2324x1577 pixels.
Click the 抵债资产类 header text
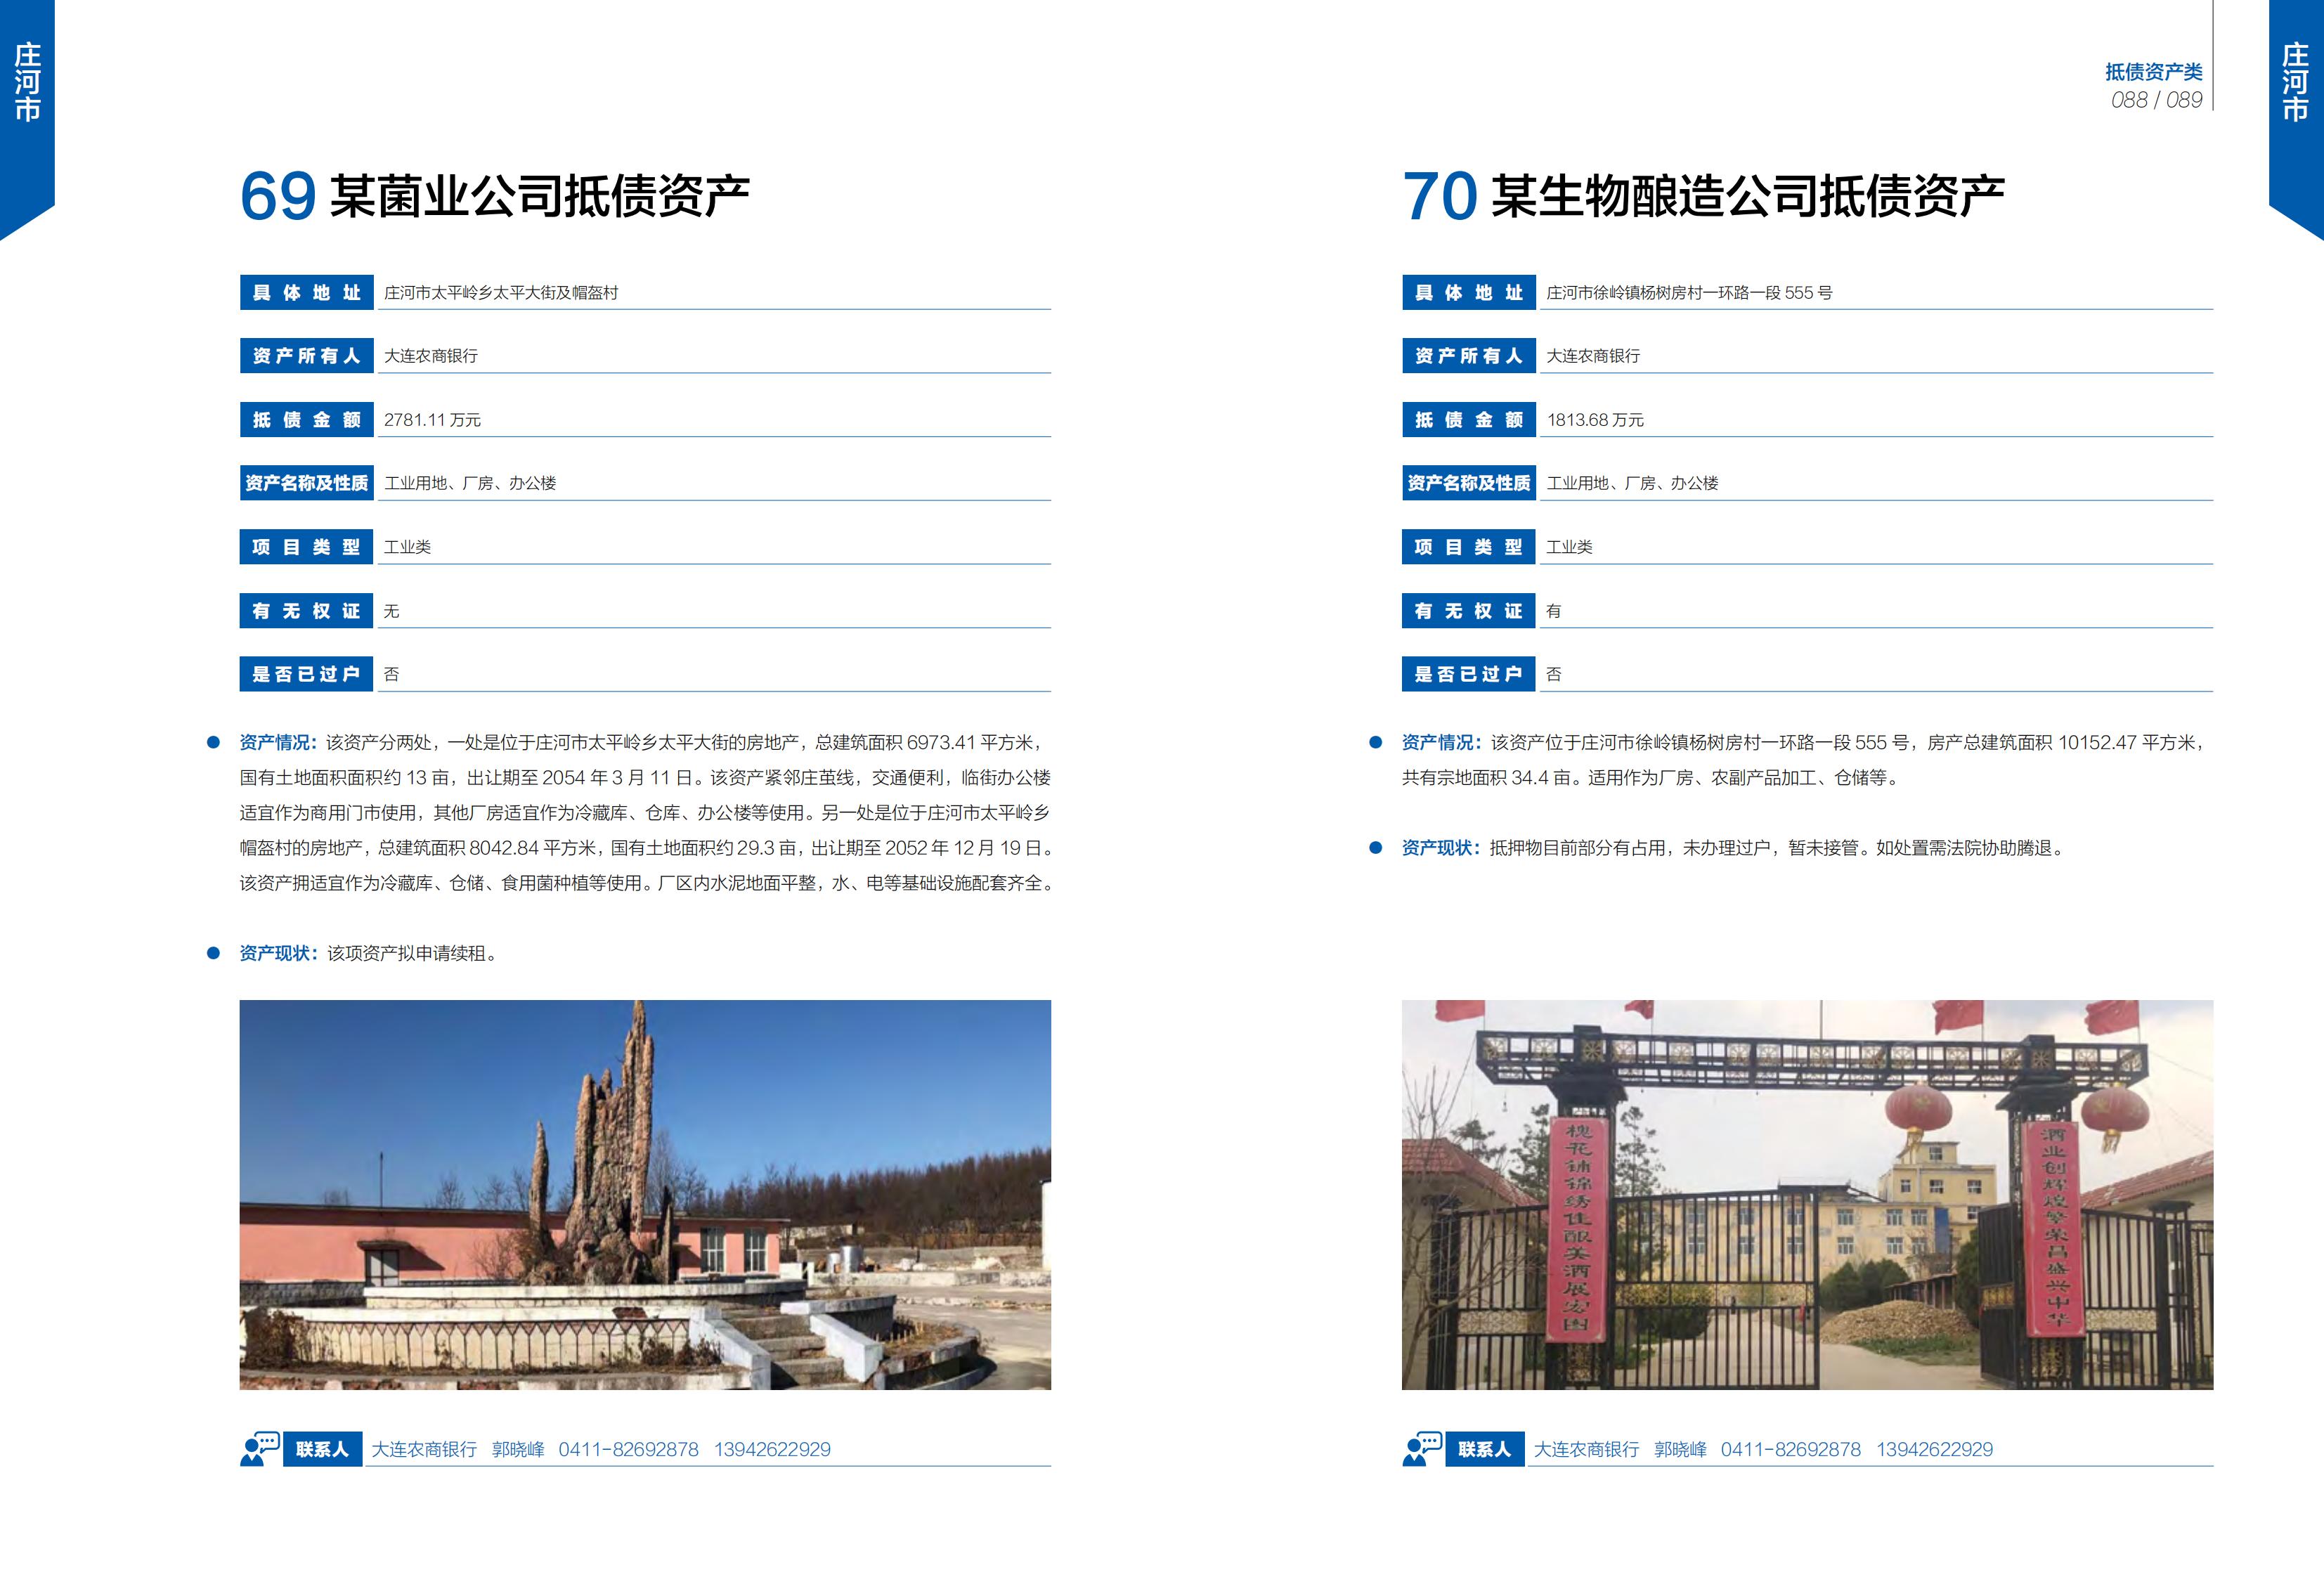[x=2153, y=72]
